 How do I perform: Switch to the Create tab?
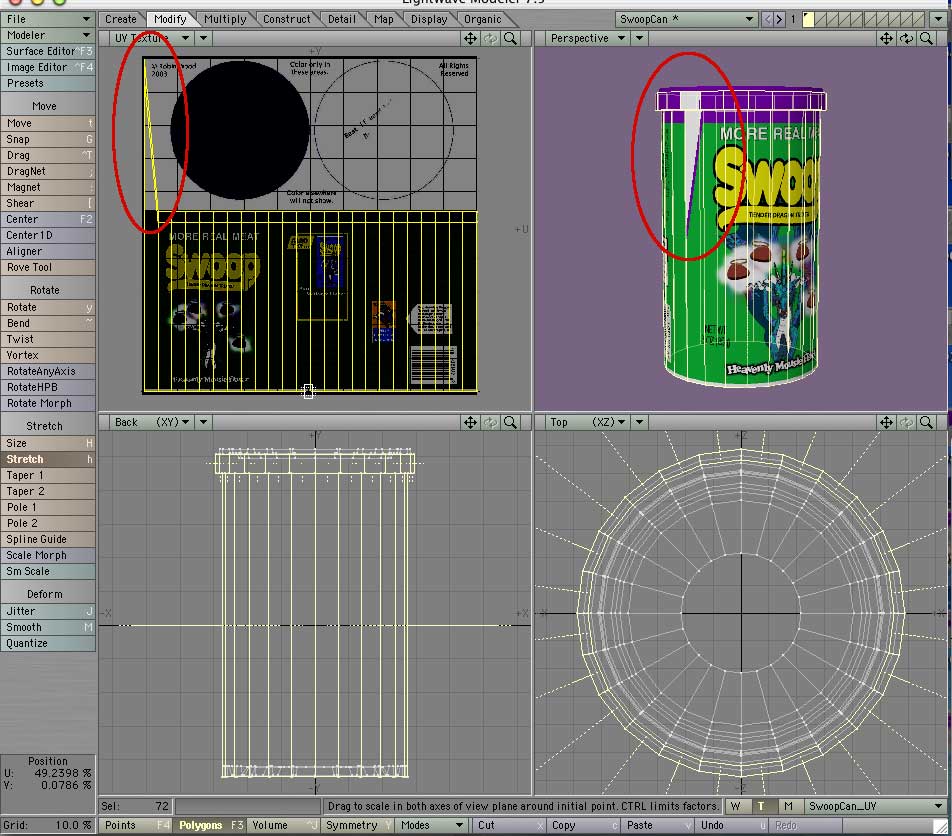[120, 19]
